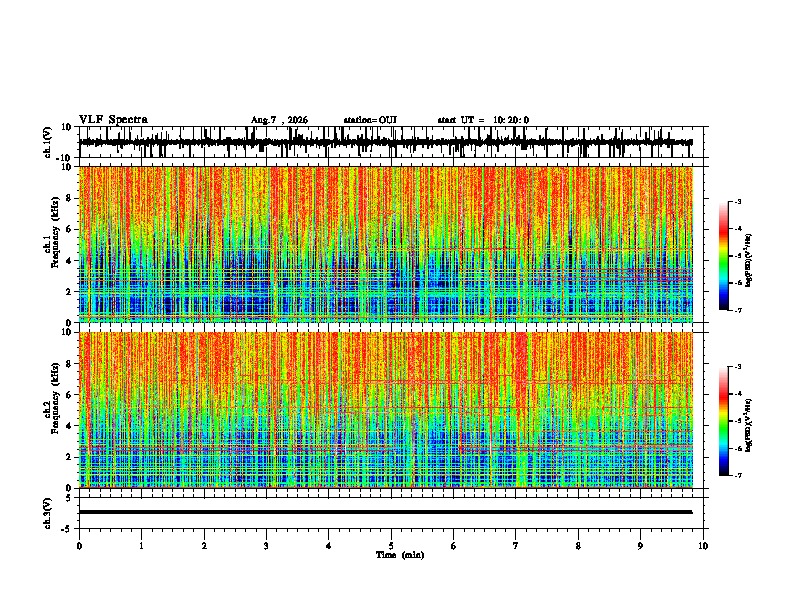The width and height of the screenshot is (792, 612).
Task: Click the color scale bar beside ch.1 spectrogram
Action: pos(723,256)
